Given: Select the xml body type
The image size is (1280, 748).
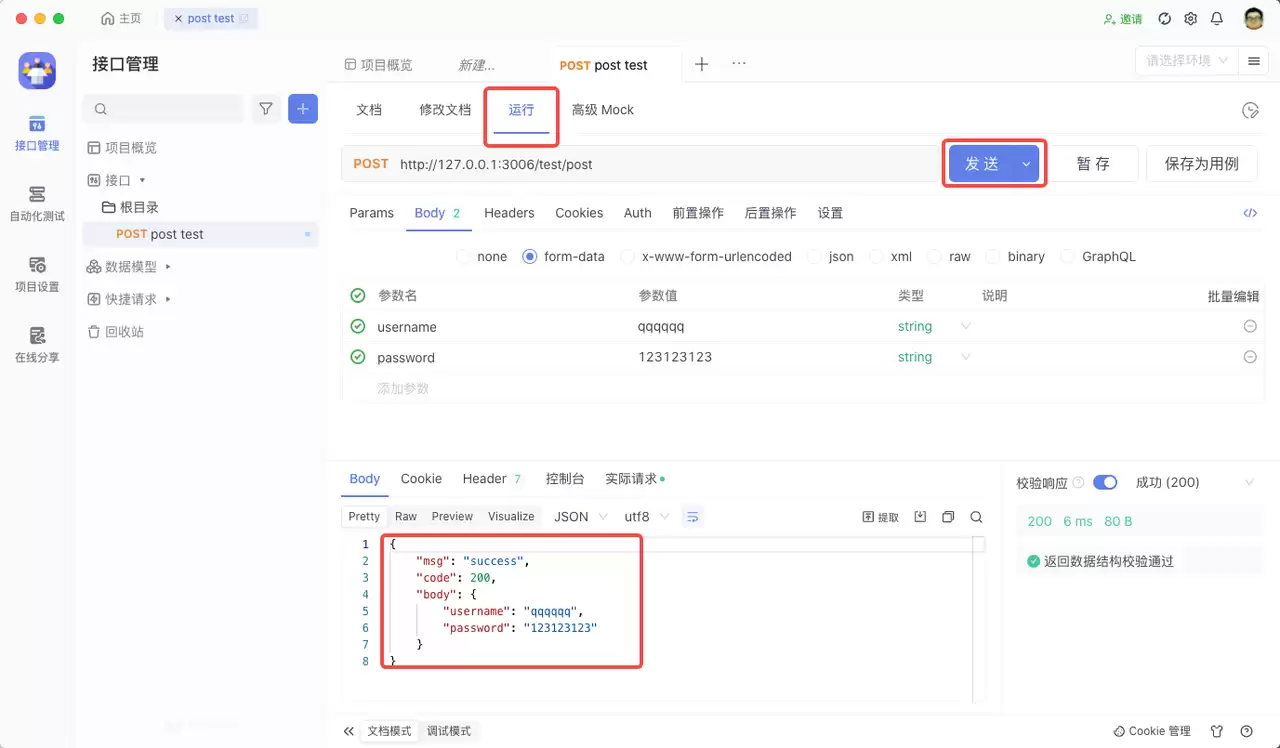Looking at the screenshot, I should tap(891, 256).
